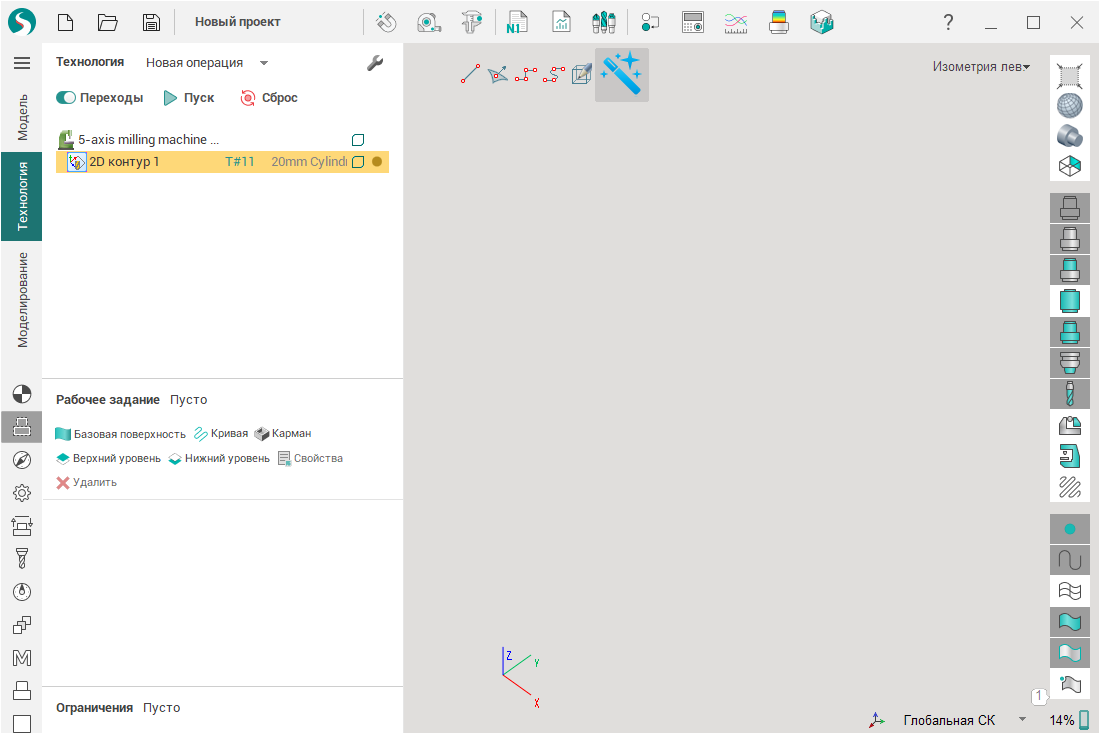The height and width of the screenshot is (734, 1100).
Task: Click the Сброс reset button
Action: [269, 98]
